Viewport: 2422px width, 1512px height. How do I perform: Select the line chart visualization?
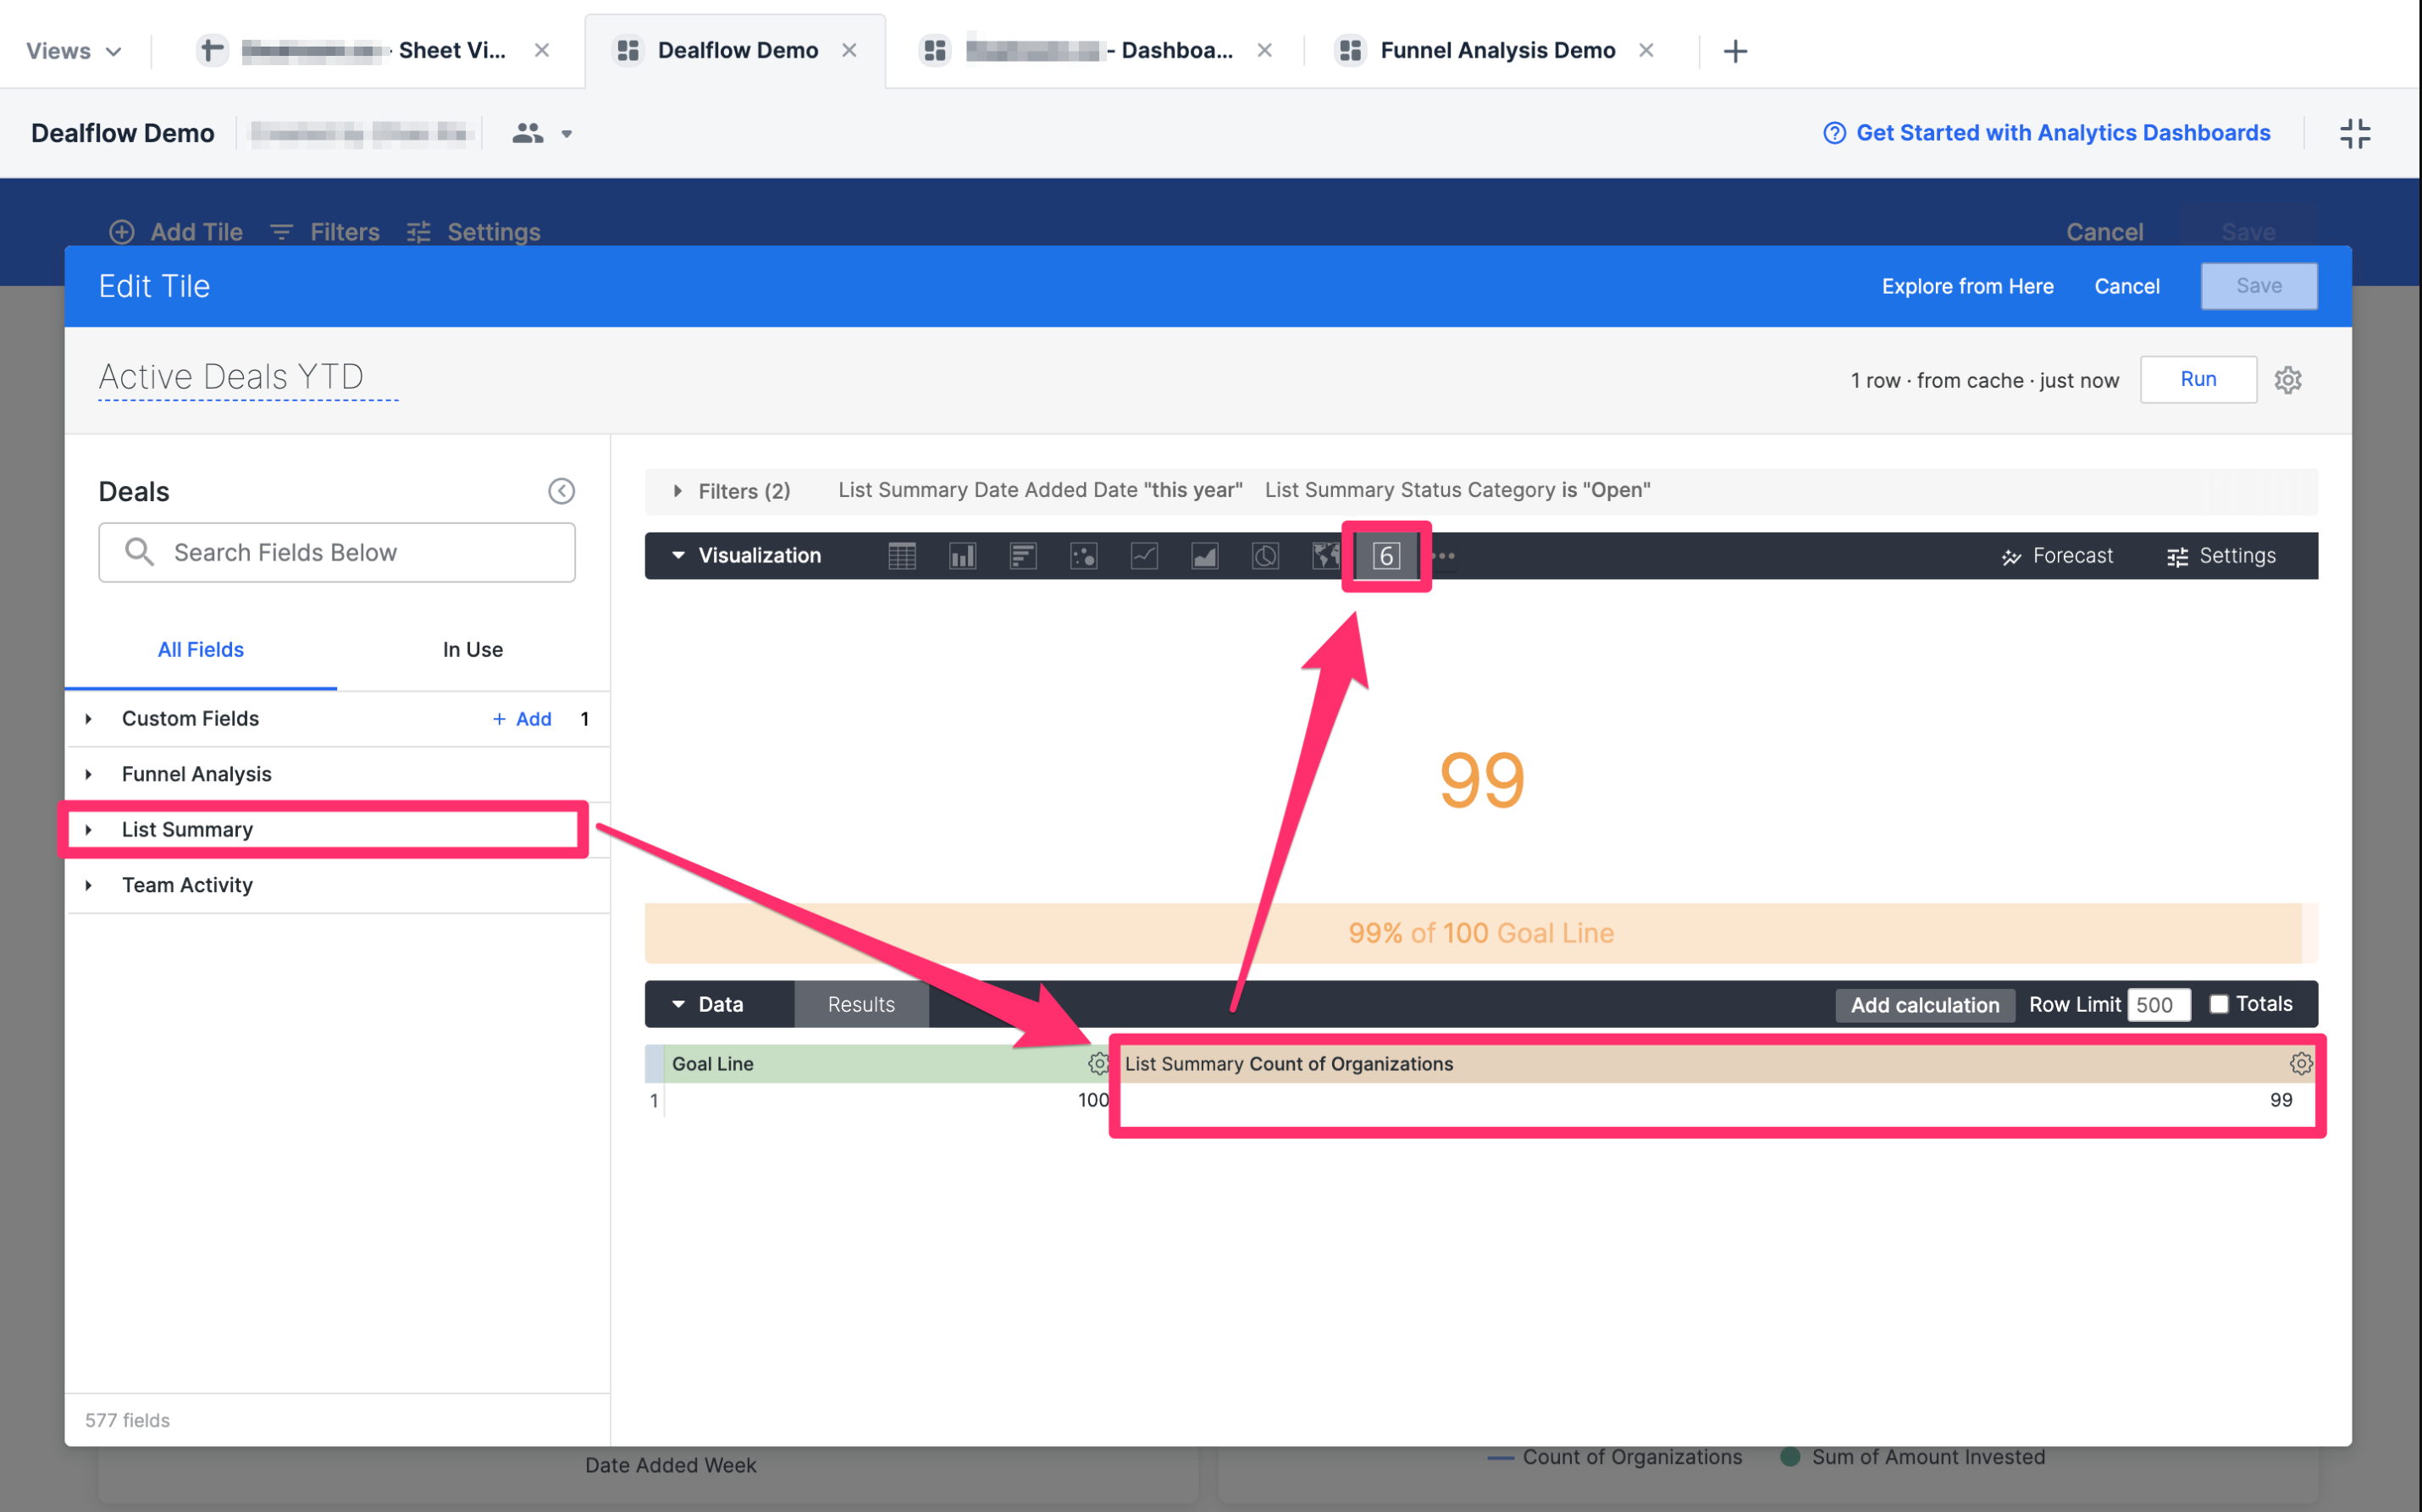pos(1144,556)
